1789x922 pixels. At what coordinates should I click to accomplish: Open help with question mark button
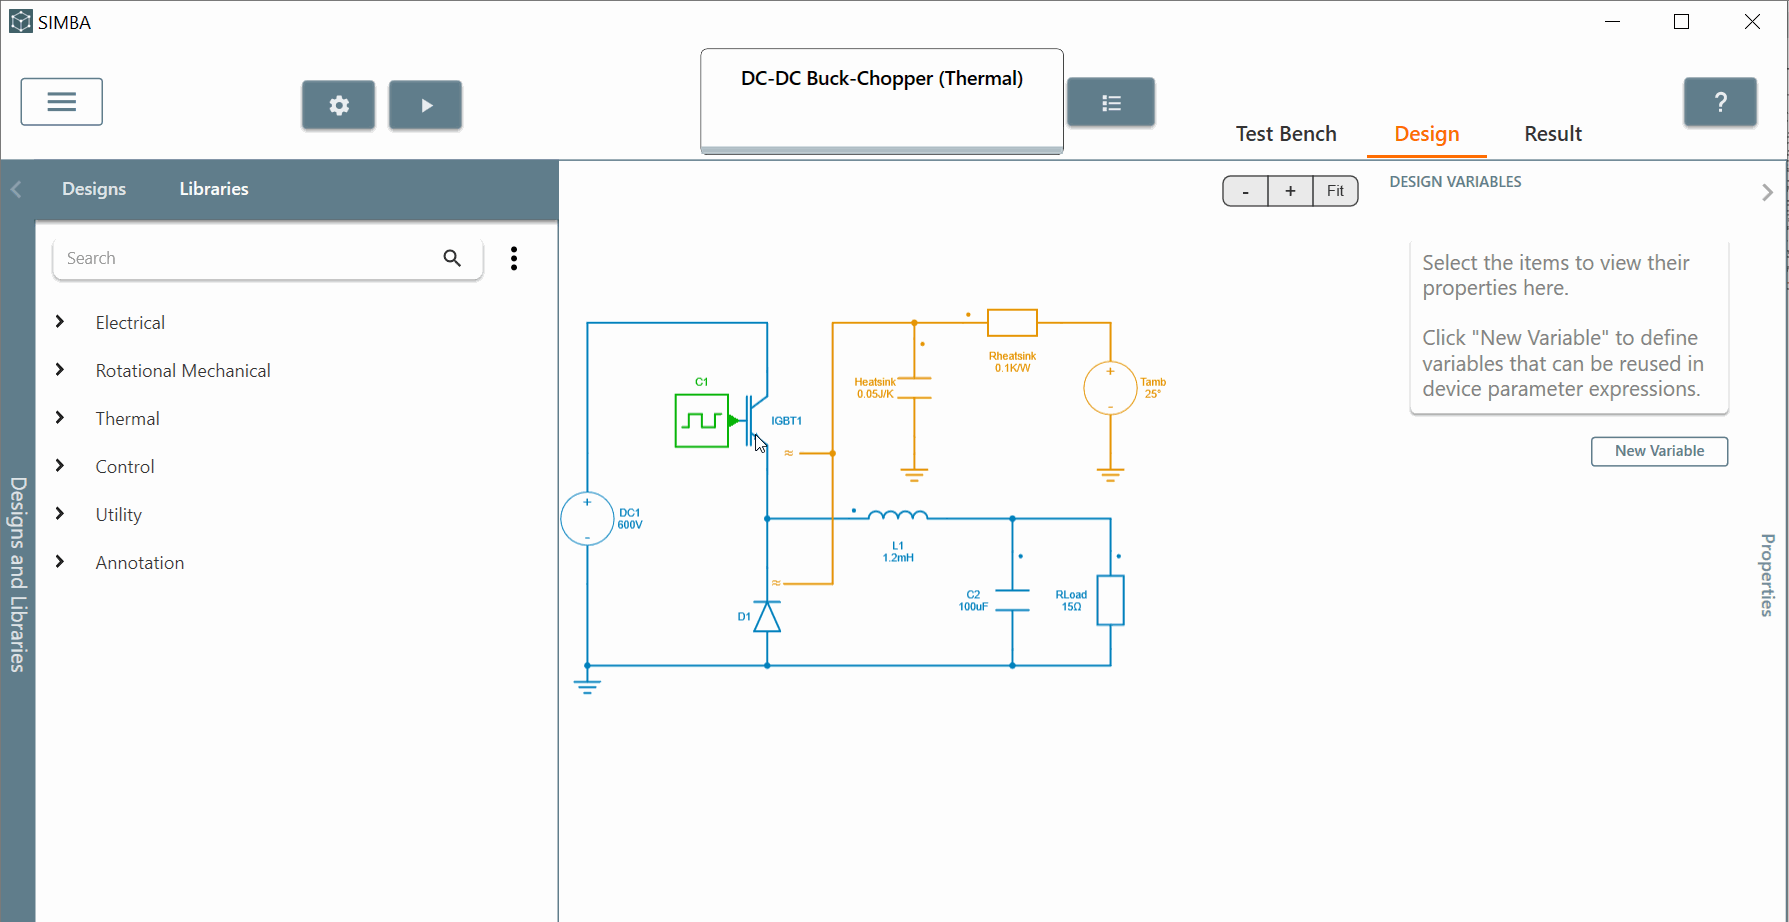tap(1719, 102)
